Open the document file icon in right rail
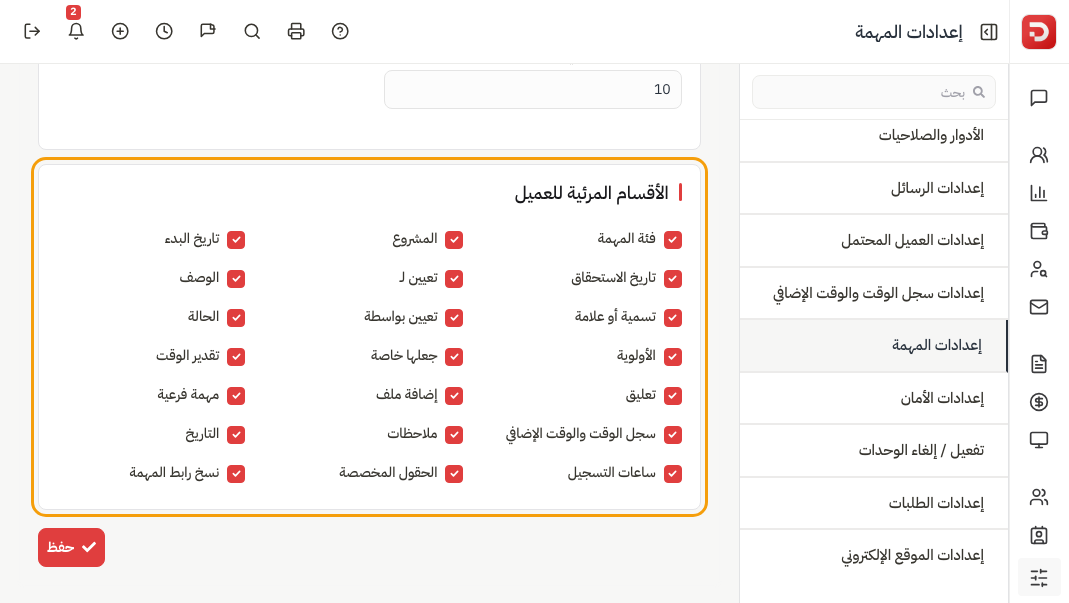 [1039, 364]
